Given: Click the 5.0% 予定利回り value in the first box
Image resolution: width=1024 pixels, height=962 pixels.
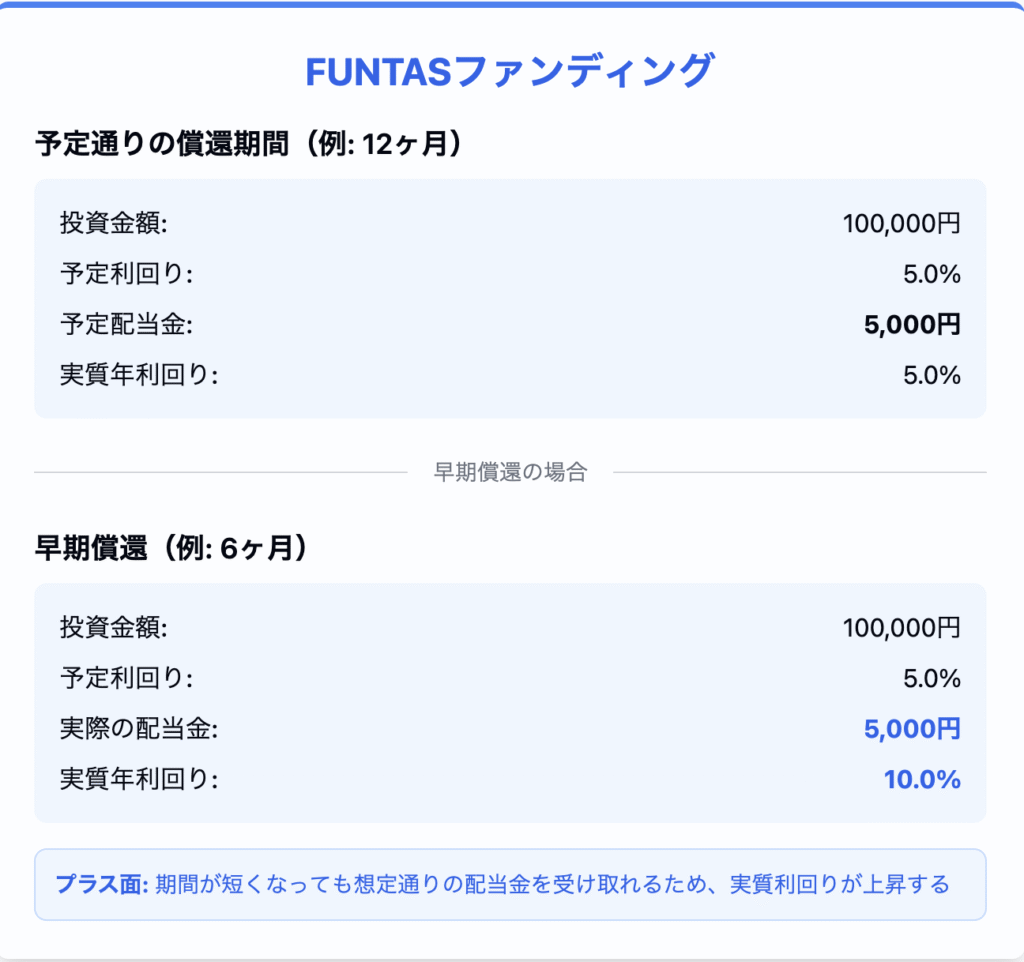Looking at the screenshot, I should click(932, 274).
